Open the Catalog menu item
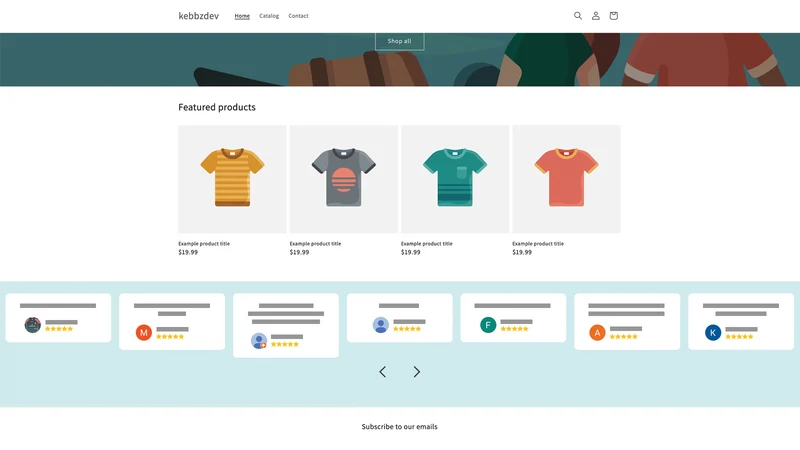Screen dimensions: 800x450 point(269,16)
